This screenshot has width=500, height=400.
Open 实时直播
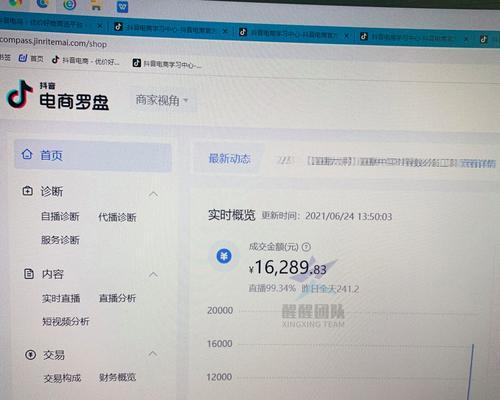point(61,298)
